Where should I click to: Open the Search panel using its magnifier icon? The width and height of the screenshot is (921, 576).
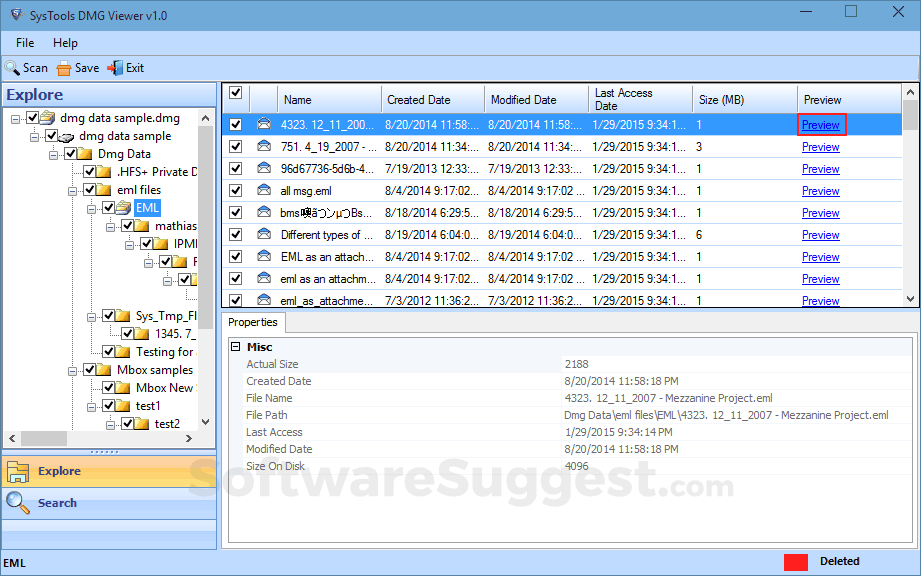tap(16, 502)
